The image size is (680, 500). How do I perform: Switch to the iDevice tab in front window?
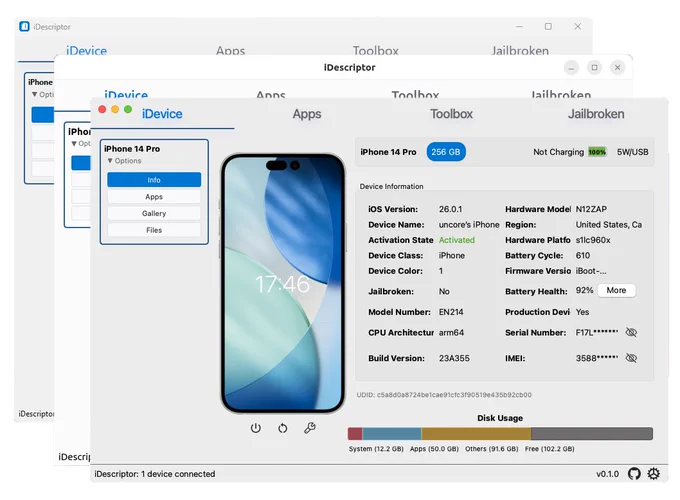pyautogui.click(x=162, y=114)
